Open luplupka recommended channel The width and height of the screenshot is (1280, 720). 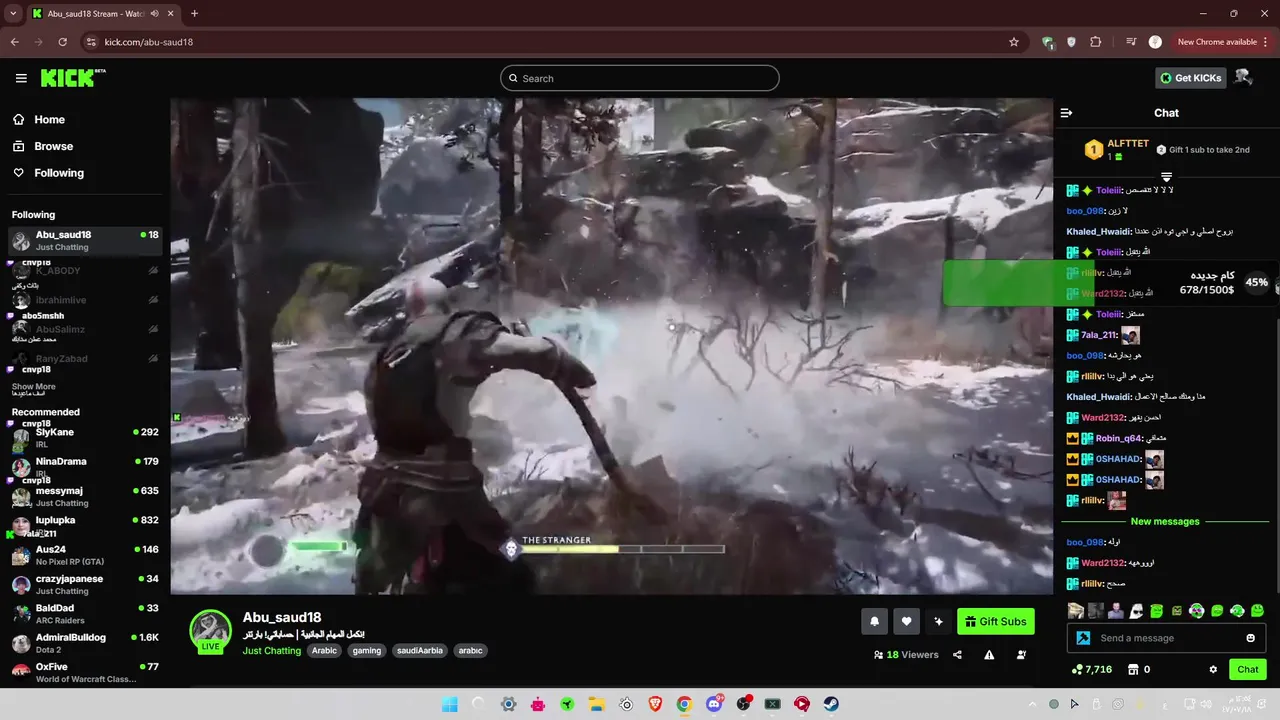click(x=85, y=526)
